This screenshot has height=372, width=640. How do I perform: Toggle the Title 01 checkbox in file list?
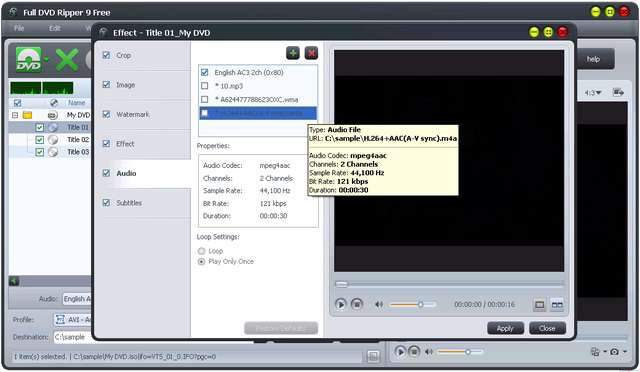39,127
